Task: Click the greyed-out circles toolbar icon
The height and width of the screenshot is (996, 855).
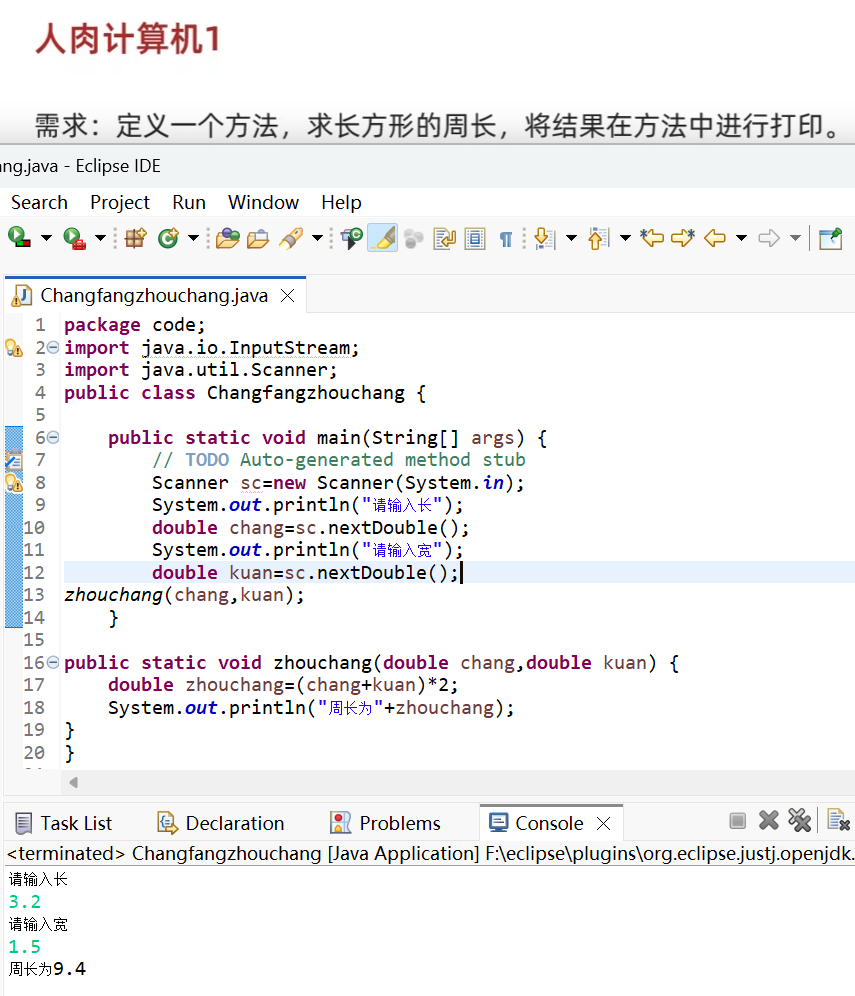Action: click(x=414, y=238)
